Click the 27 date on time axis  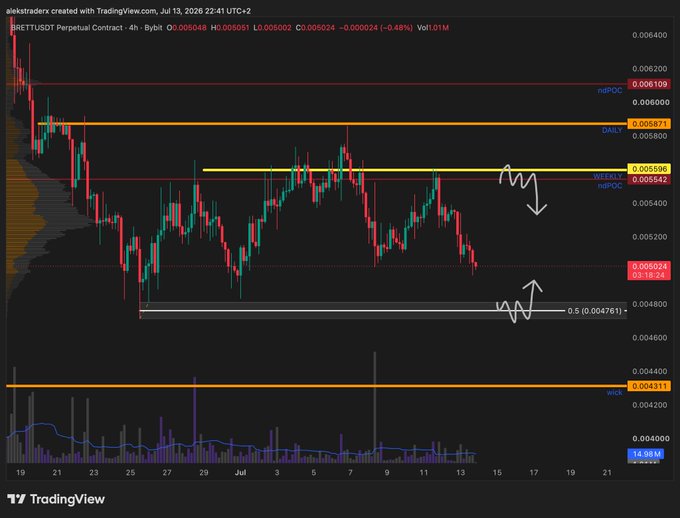pyautogui.click(x=167, y=472)
